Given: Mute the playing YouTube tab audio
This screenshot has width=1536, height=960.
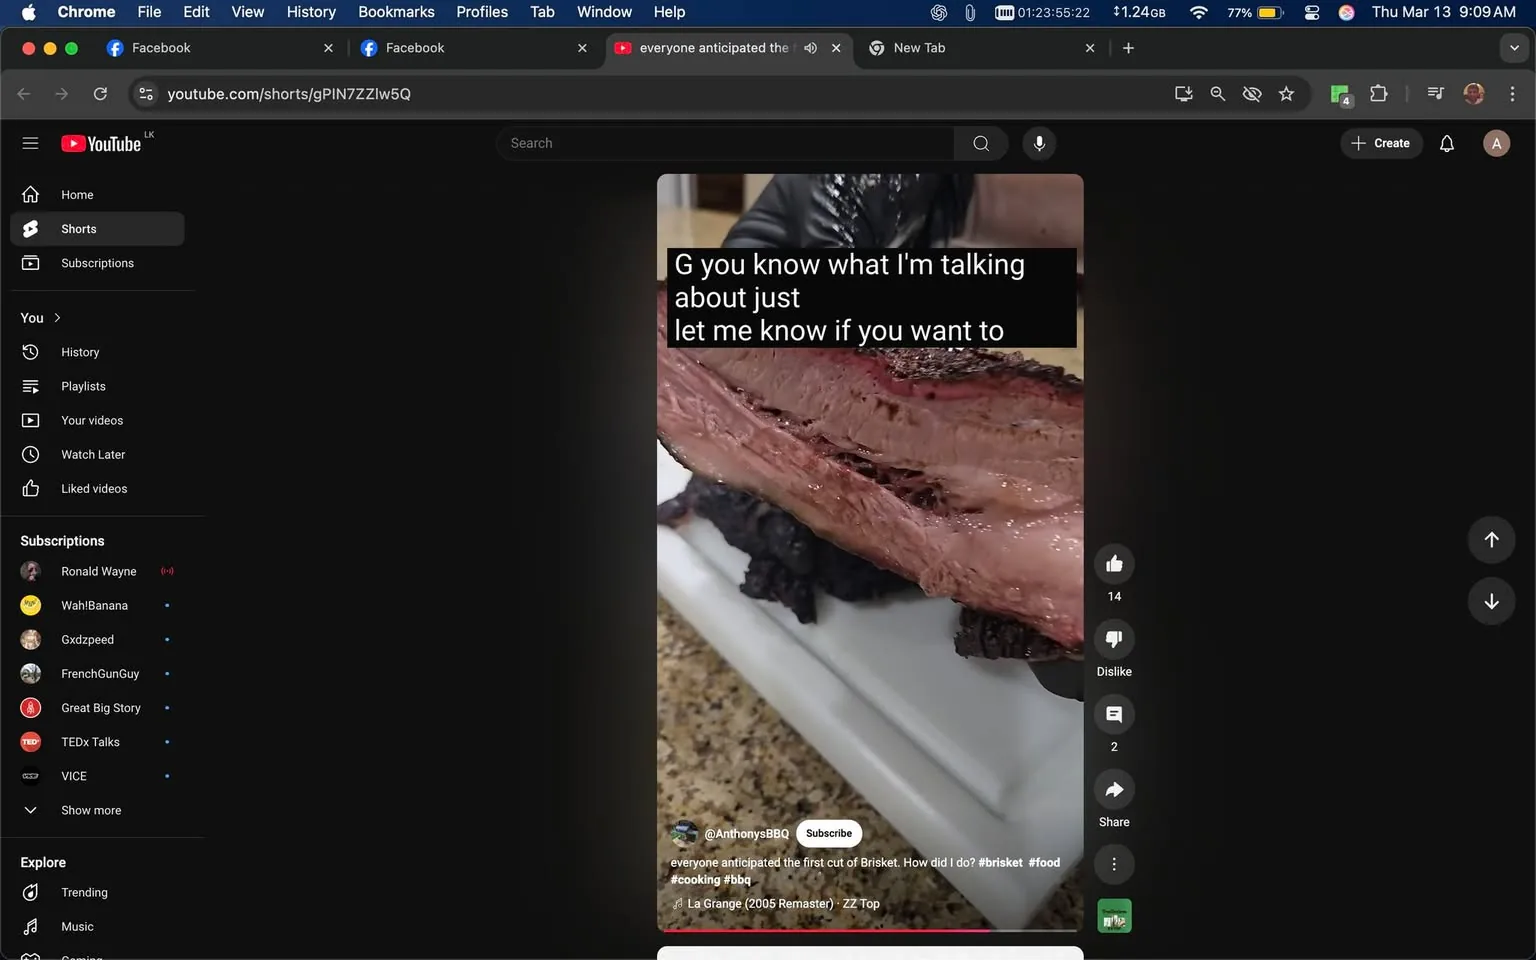Looking at the screenshot, I should pos(810,47).
